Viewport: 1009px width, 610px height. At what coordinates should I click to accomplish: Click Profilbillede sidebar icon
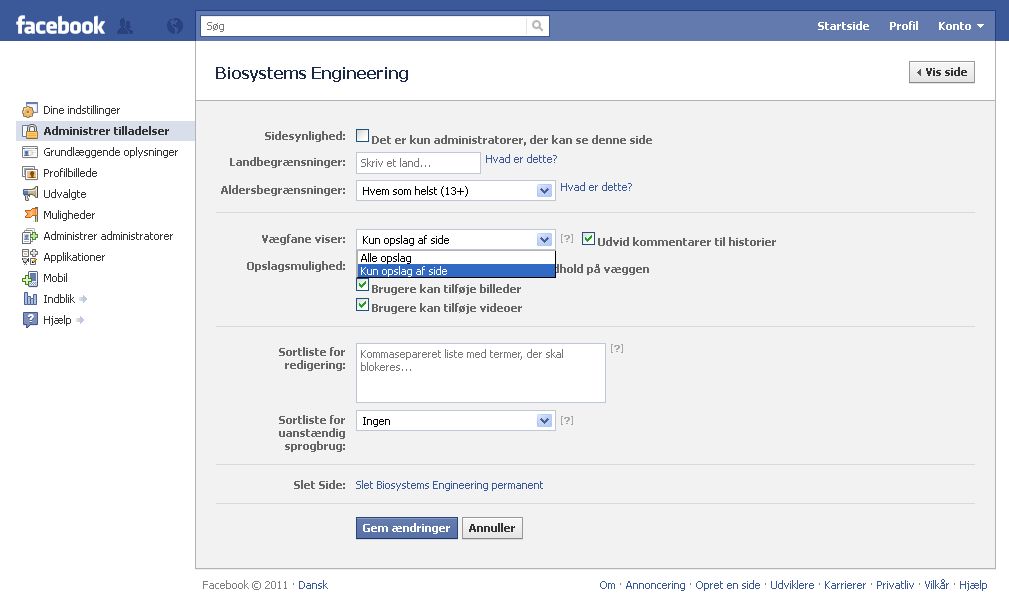click(x=30, y=173)
